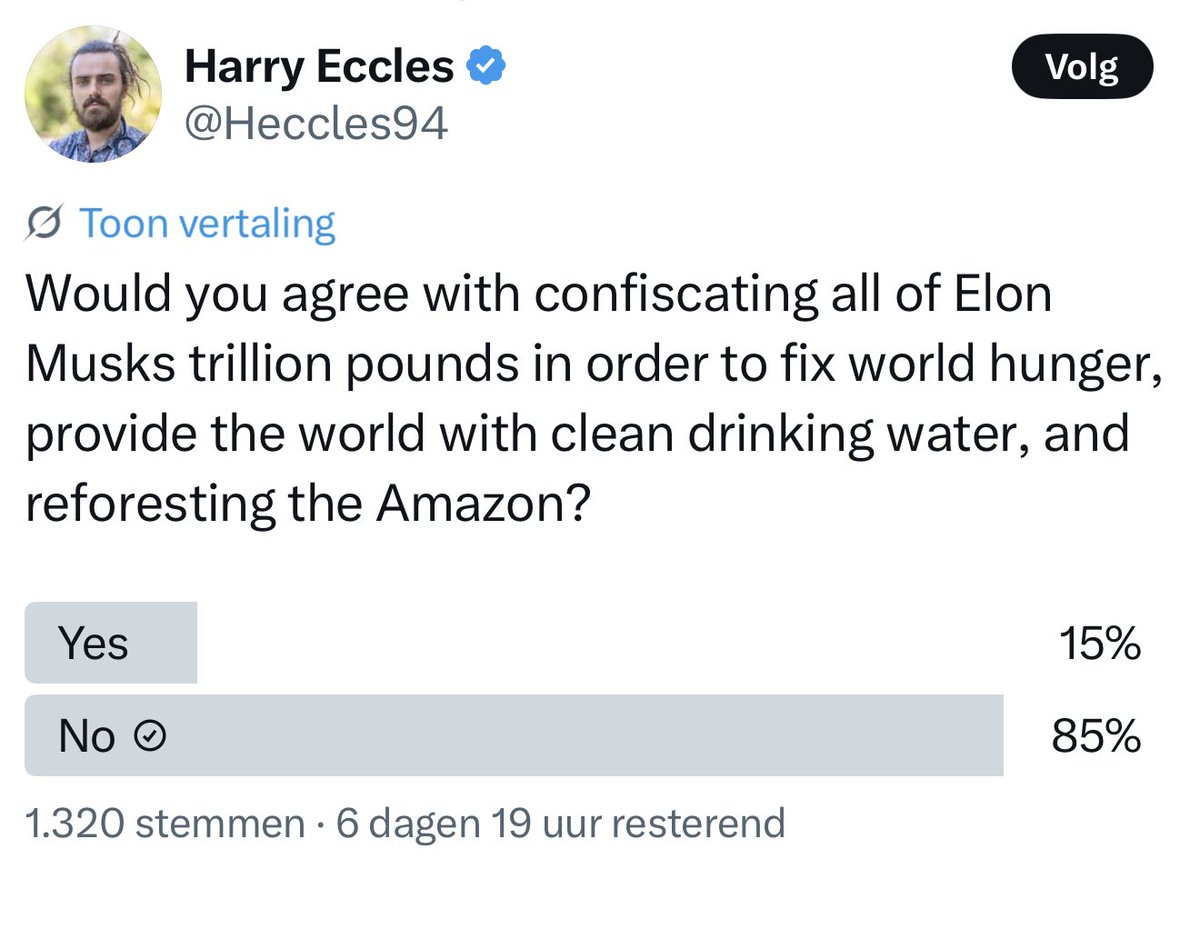The height and width of the screenshot is (939, 1200).
Task: Click the No label text
Action: (x=88, y=737)
